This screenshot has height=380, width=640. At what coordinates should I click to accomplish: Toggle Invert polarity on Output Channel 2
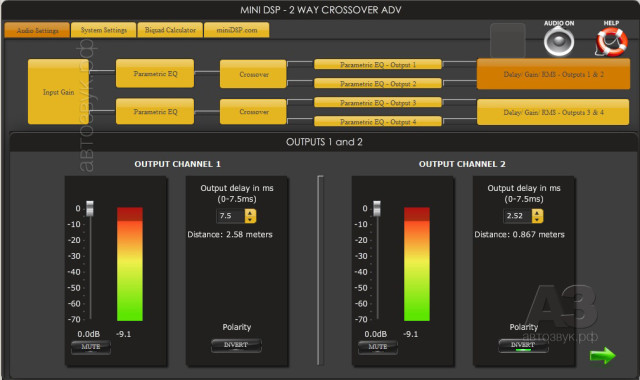click(x=523, y=345)
